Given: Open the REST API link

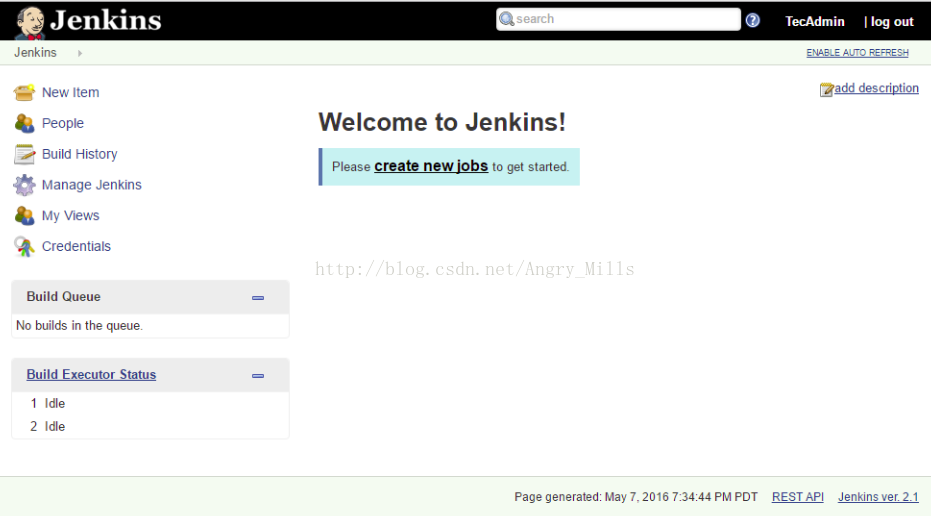Looking at the screenshot, I should pyautogui.click(x=797, y=496).
